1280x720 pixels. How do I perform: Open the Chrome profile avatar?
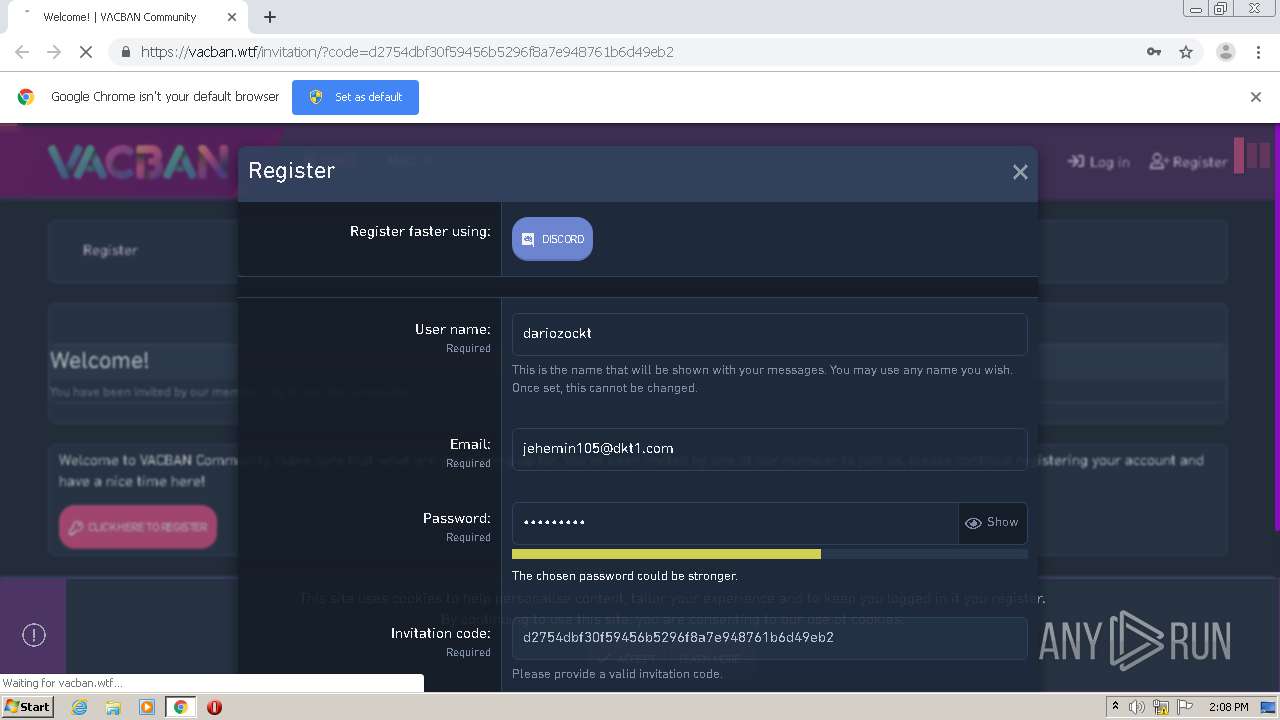(1225, 52)
